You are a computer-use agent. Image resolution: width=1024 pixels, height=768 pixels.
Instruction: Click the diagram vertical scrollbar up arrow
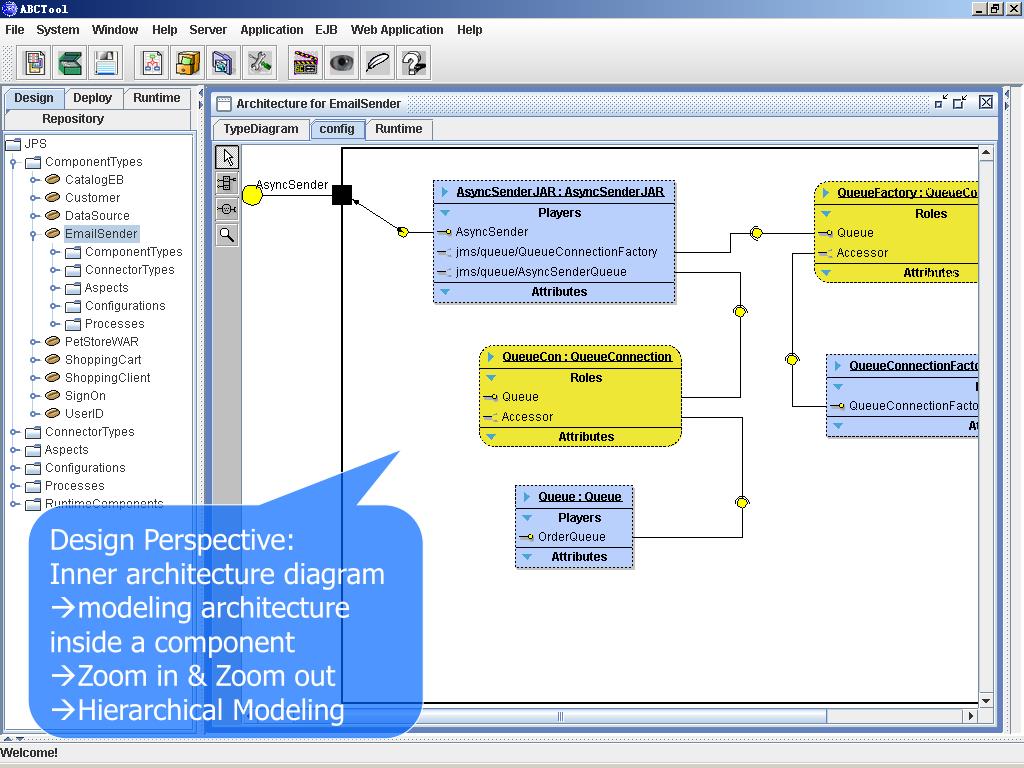[x=986, y=153]
